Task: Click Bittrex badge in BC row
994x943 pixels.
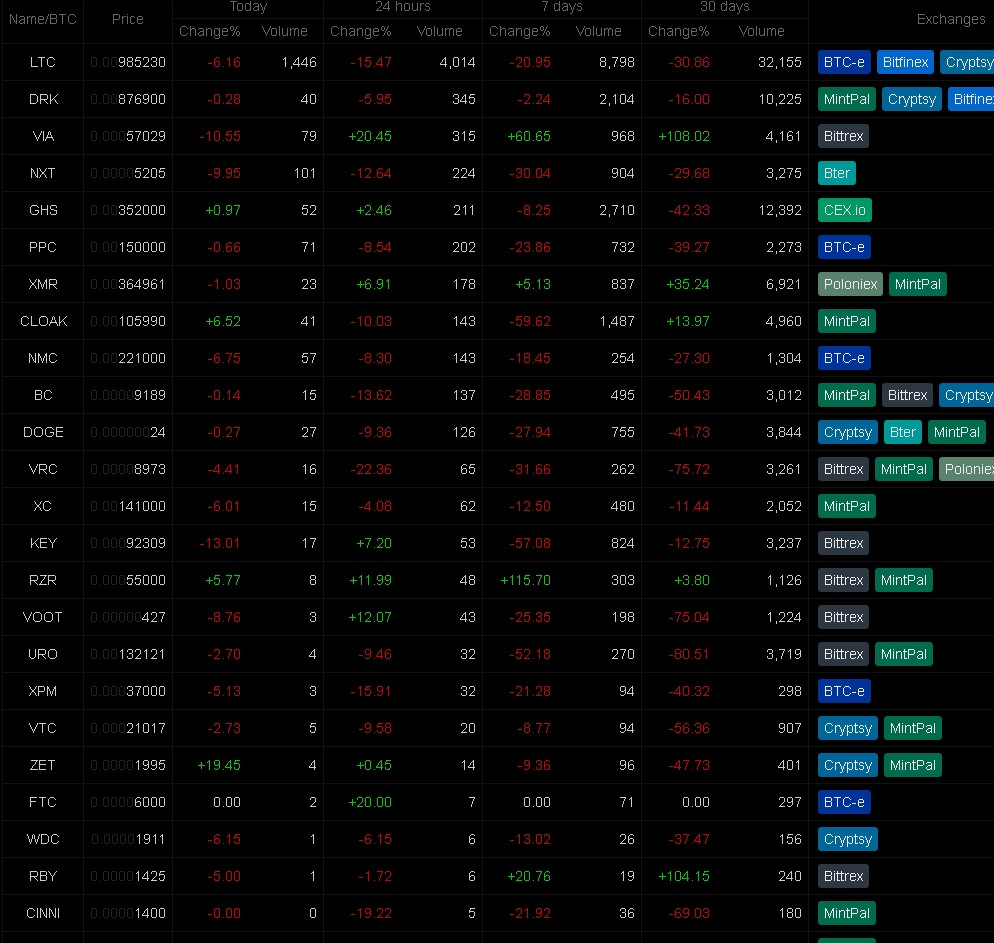Action: 907,395
